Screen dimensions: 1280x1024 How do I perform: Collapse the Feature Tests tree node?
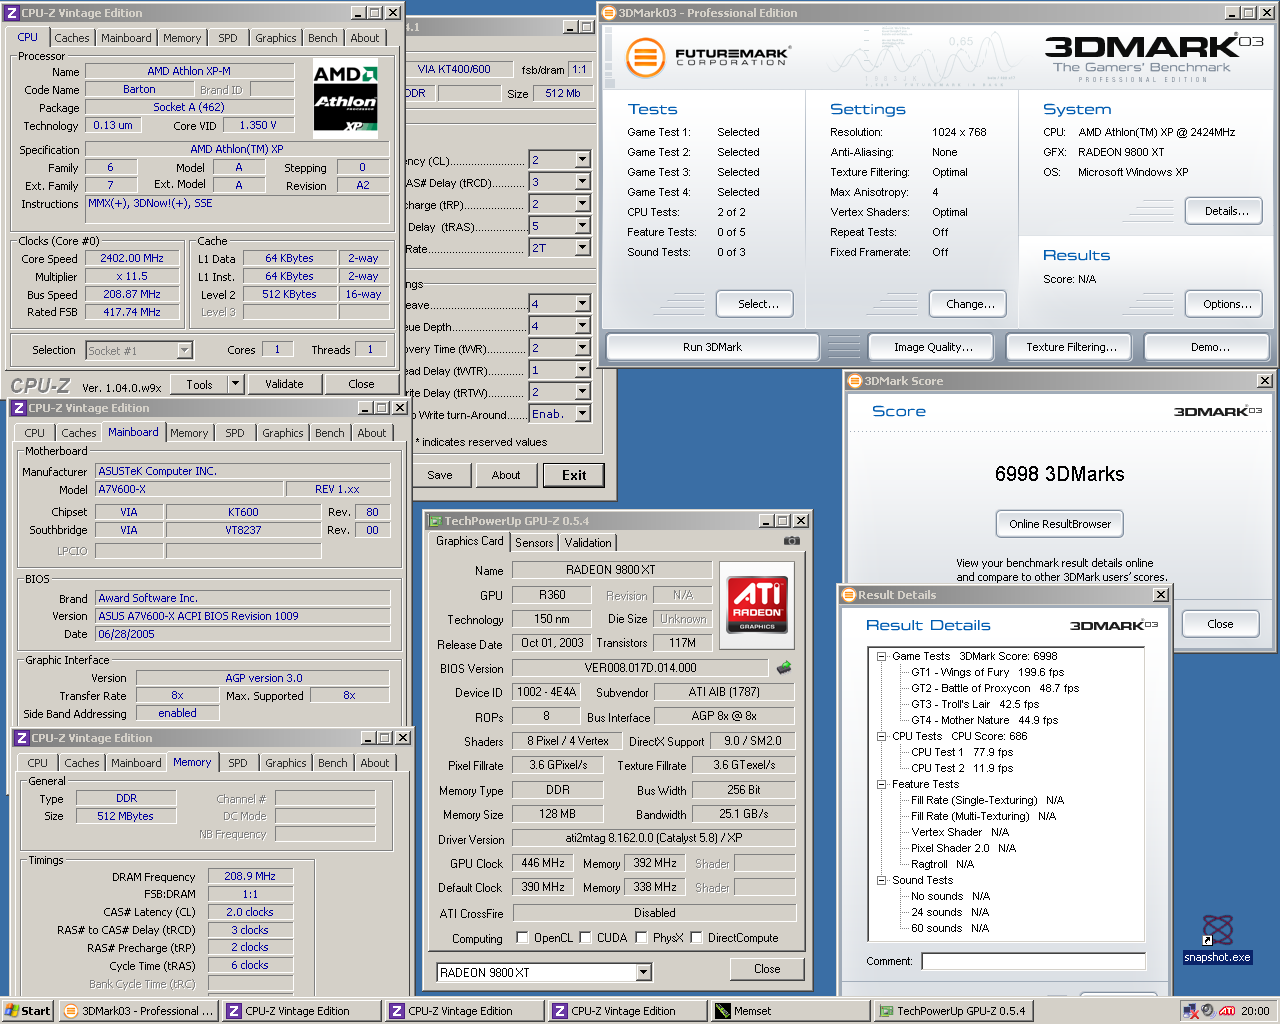pos(882,784)
